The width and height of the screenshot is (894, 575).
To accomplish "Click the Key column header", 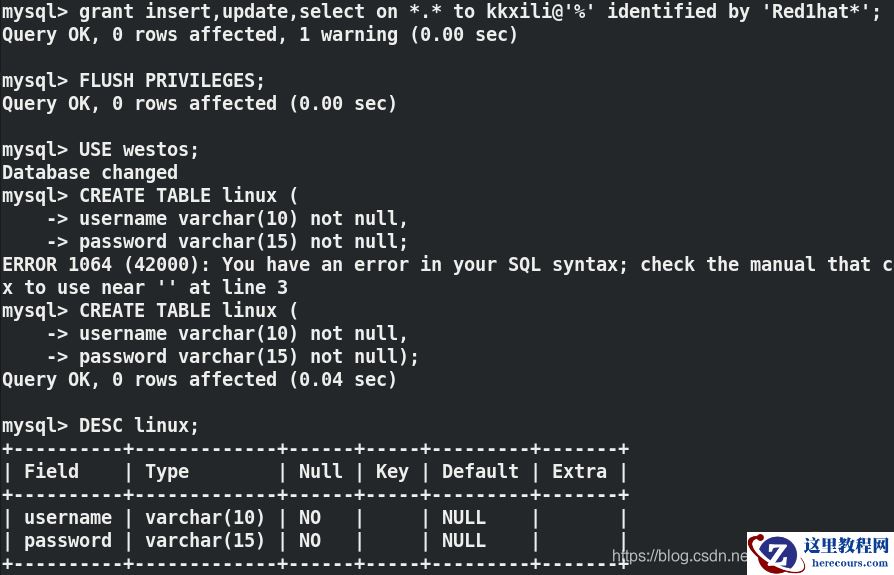I will tap(392, 471).
